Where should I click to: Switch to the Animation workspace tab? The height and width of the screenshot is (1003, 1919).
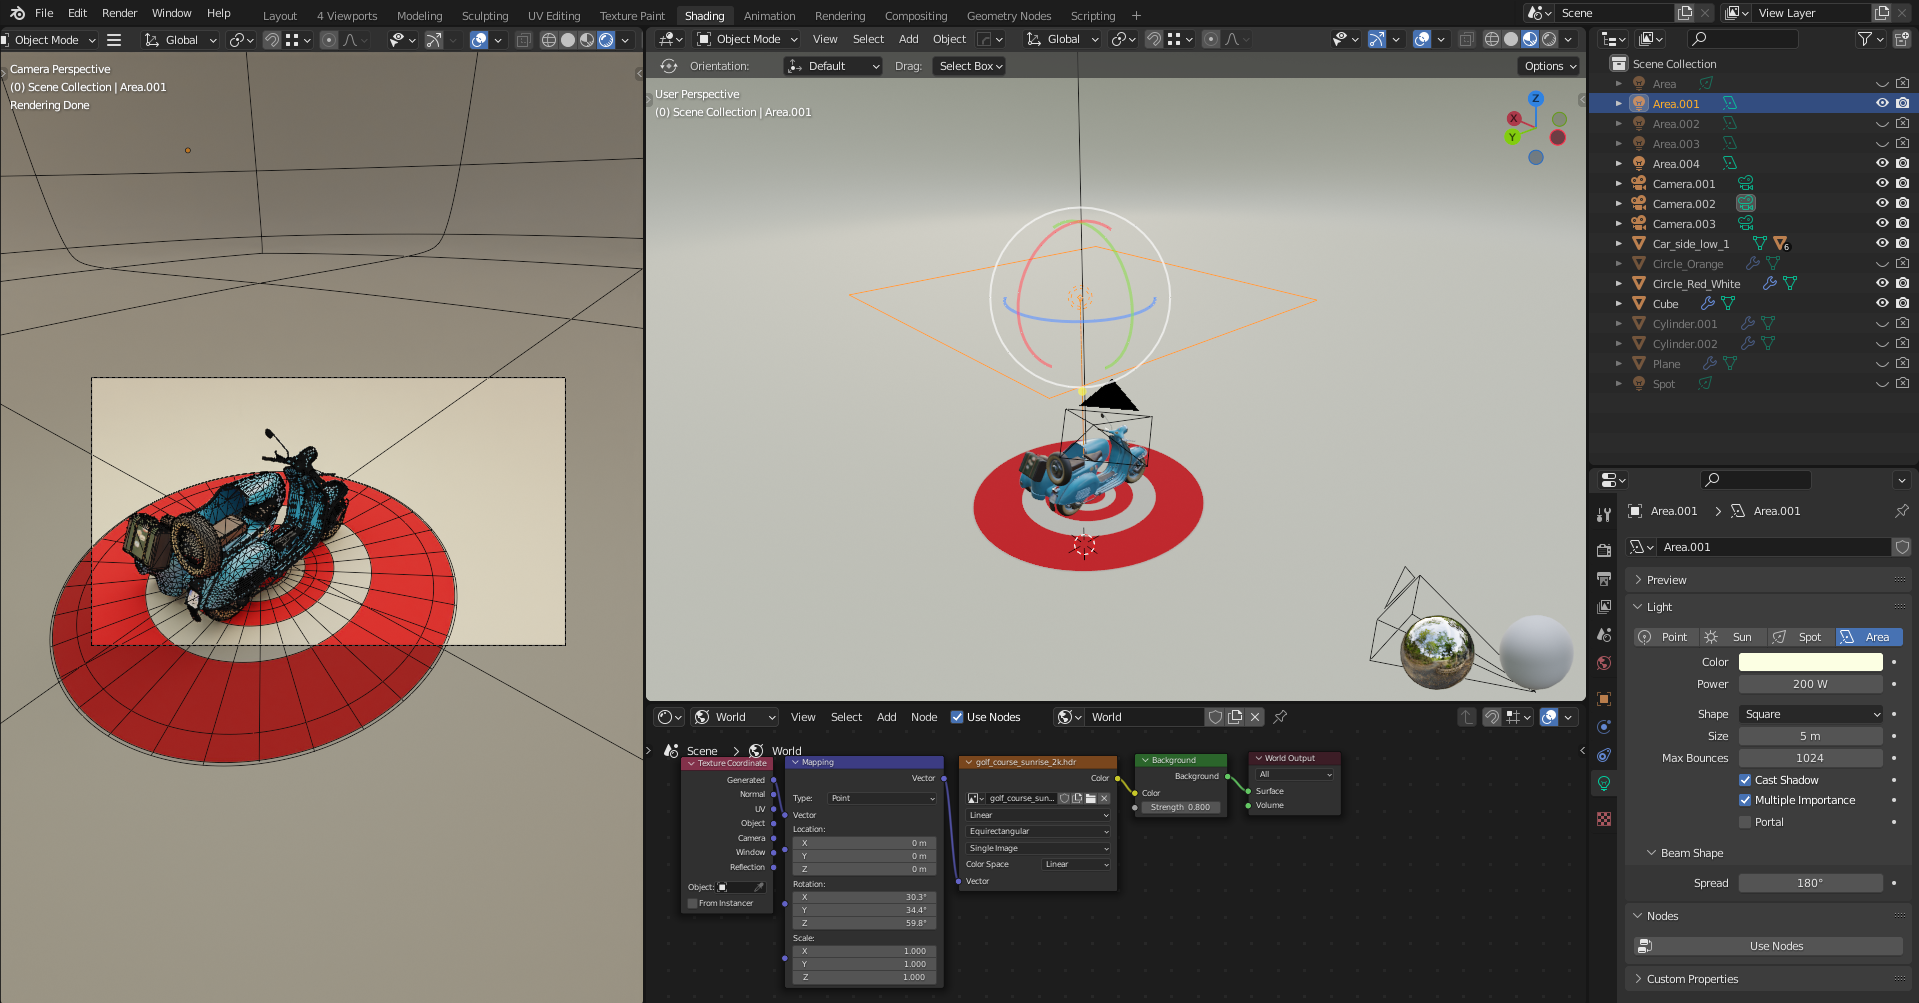pyautogui.click(x=769, y=15)
